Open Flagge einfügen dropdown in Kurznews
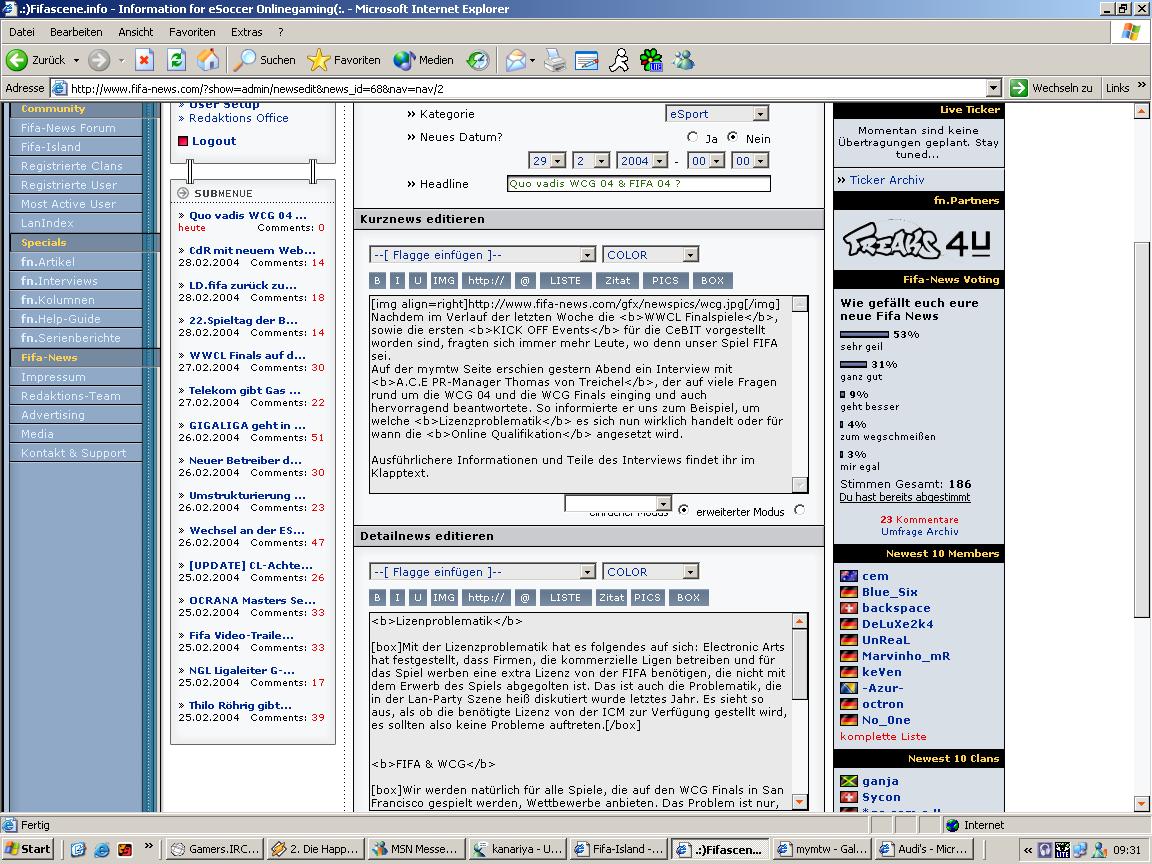 pos(482,255)
